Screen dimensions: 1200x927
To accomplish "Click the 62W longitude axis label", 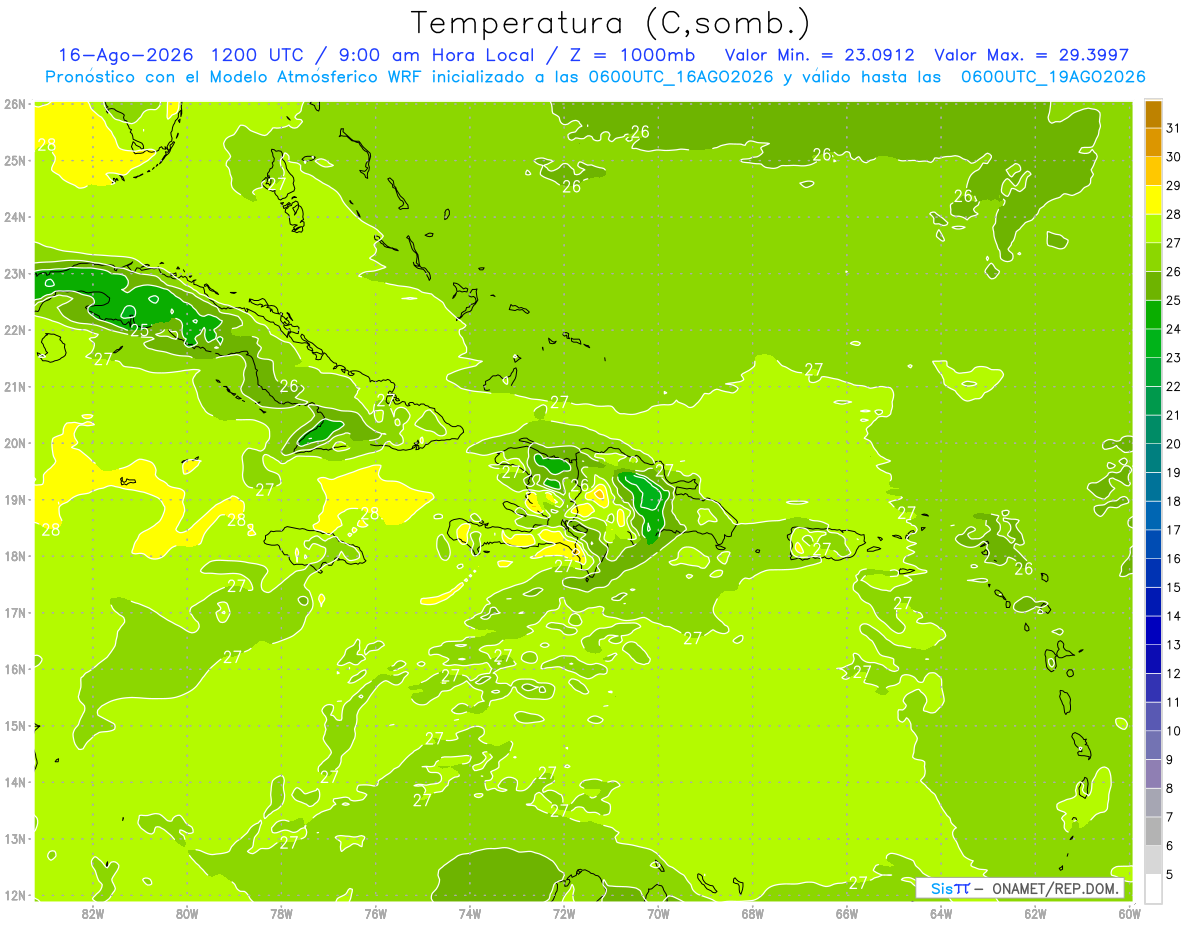I will coord(1035,913).
